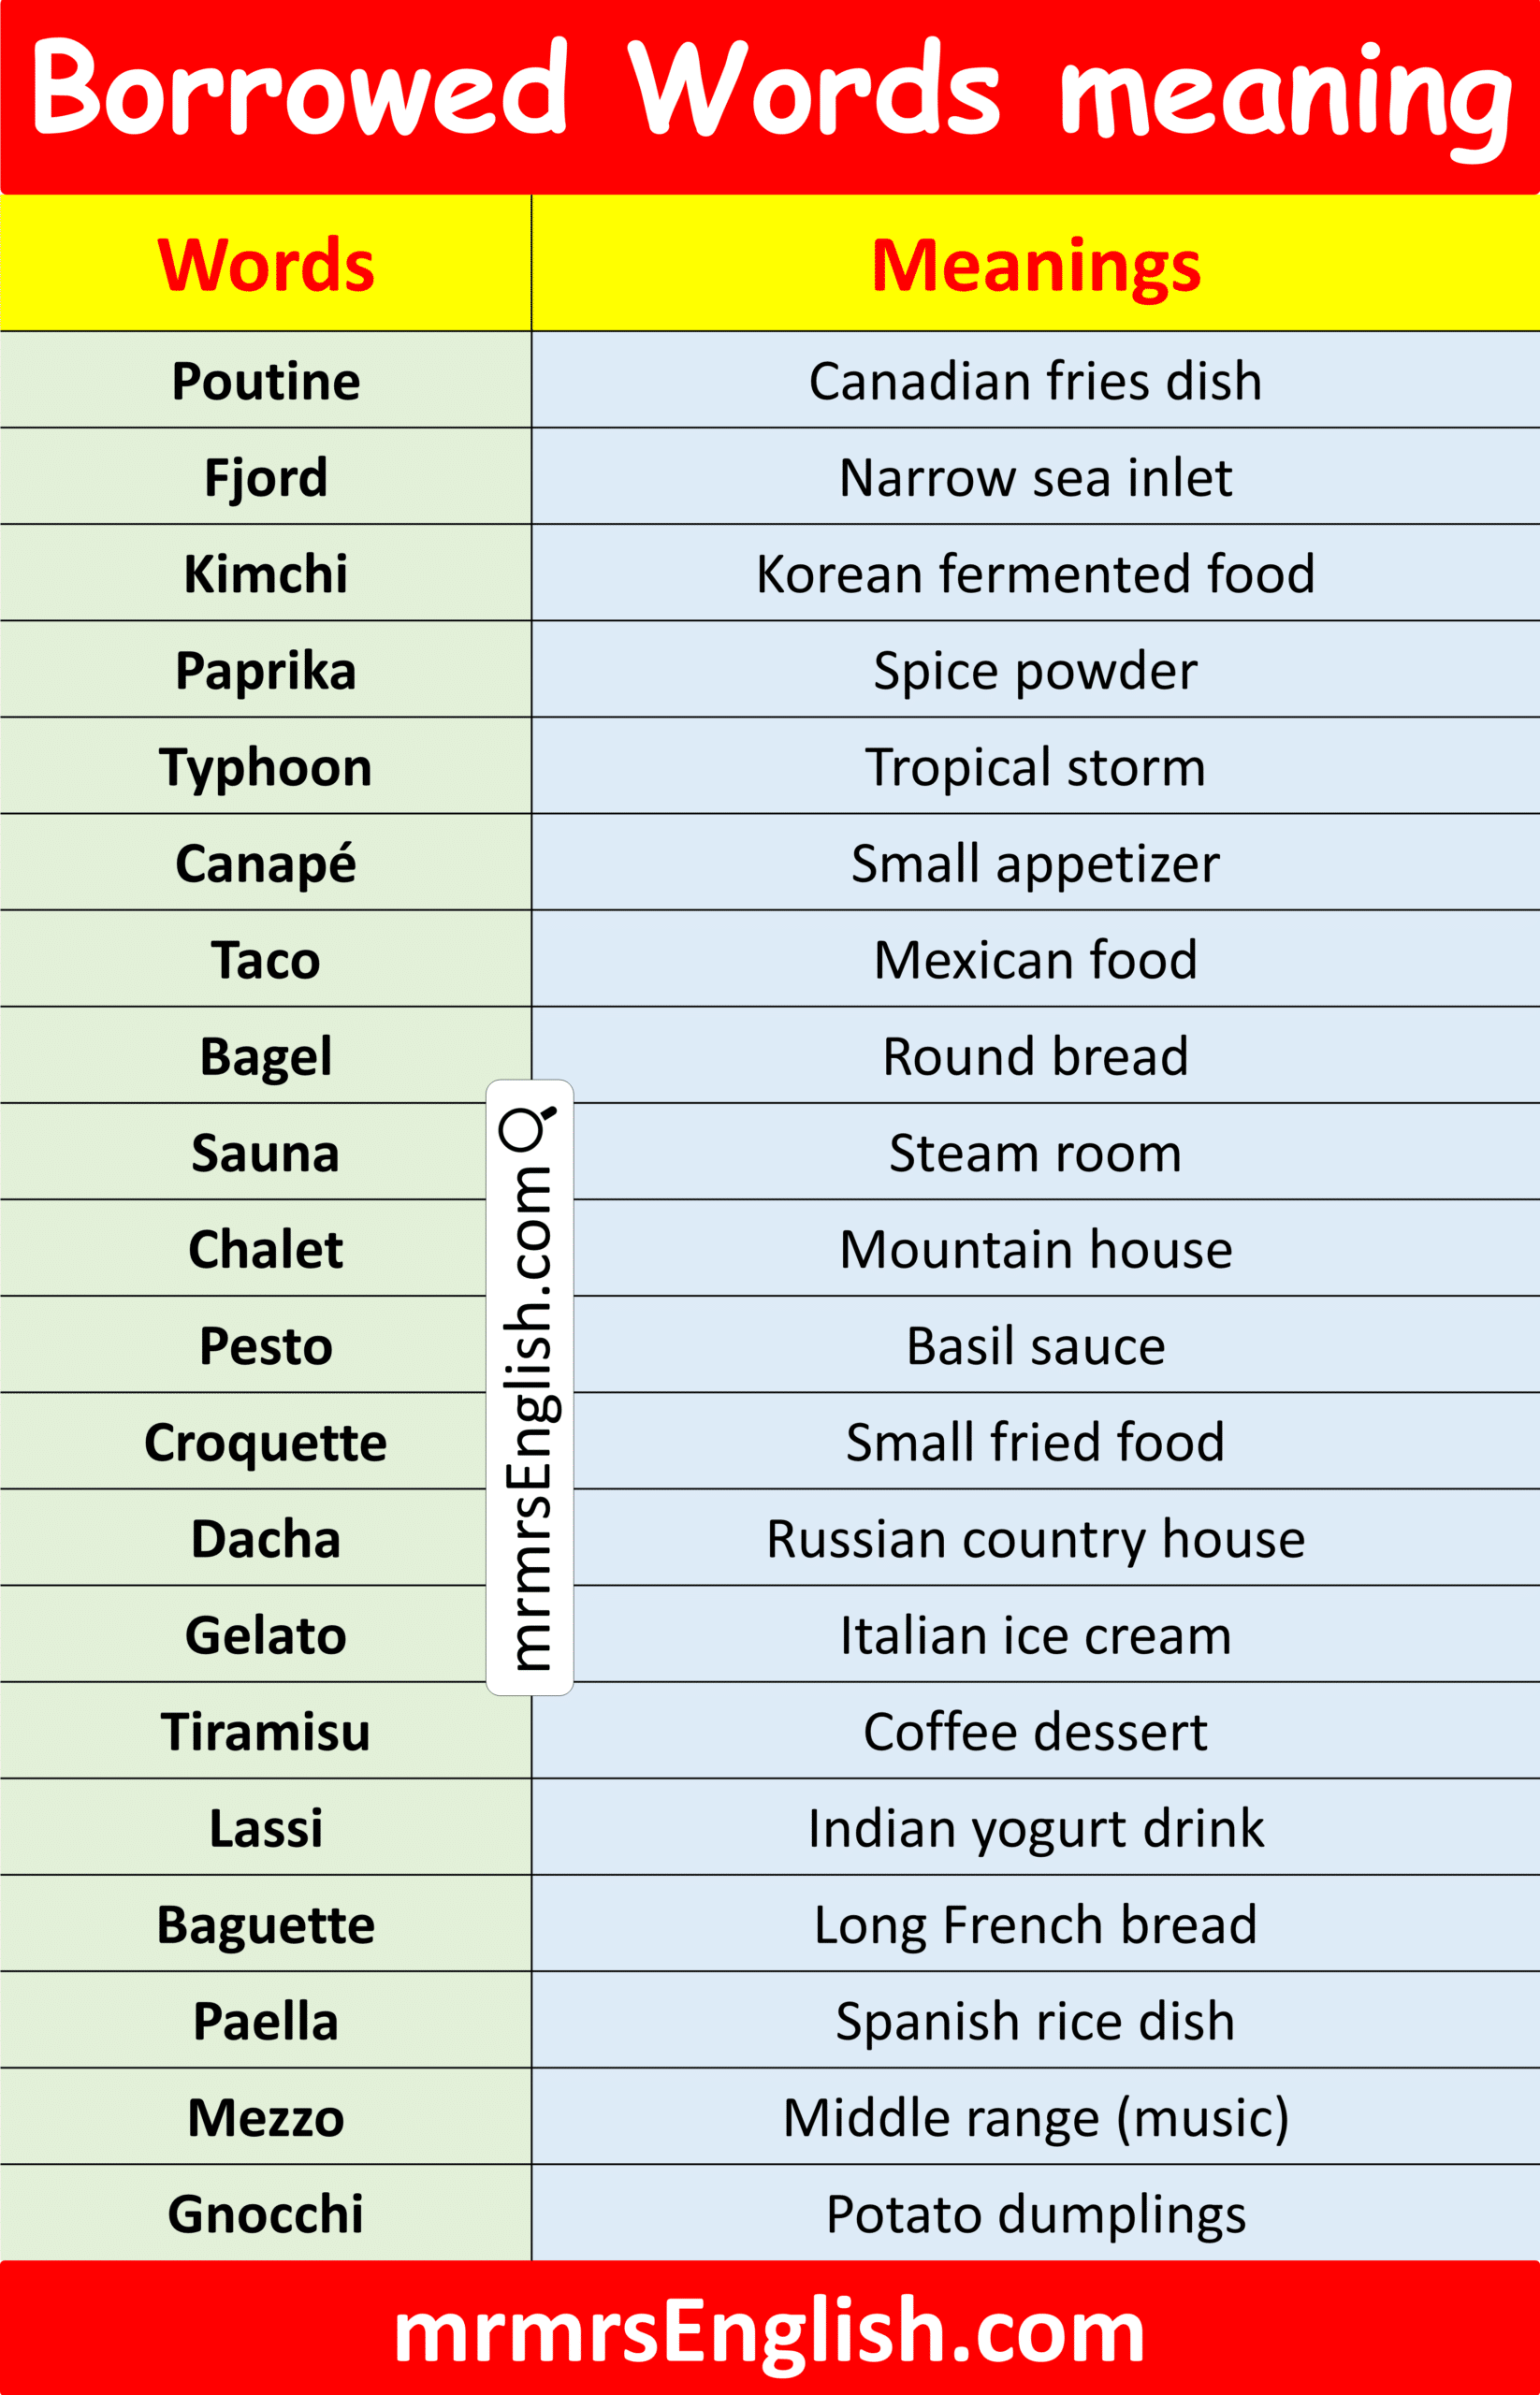Select the word Typhoon
1540x2395 pixels.
(266, 768)
